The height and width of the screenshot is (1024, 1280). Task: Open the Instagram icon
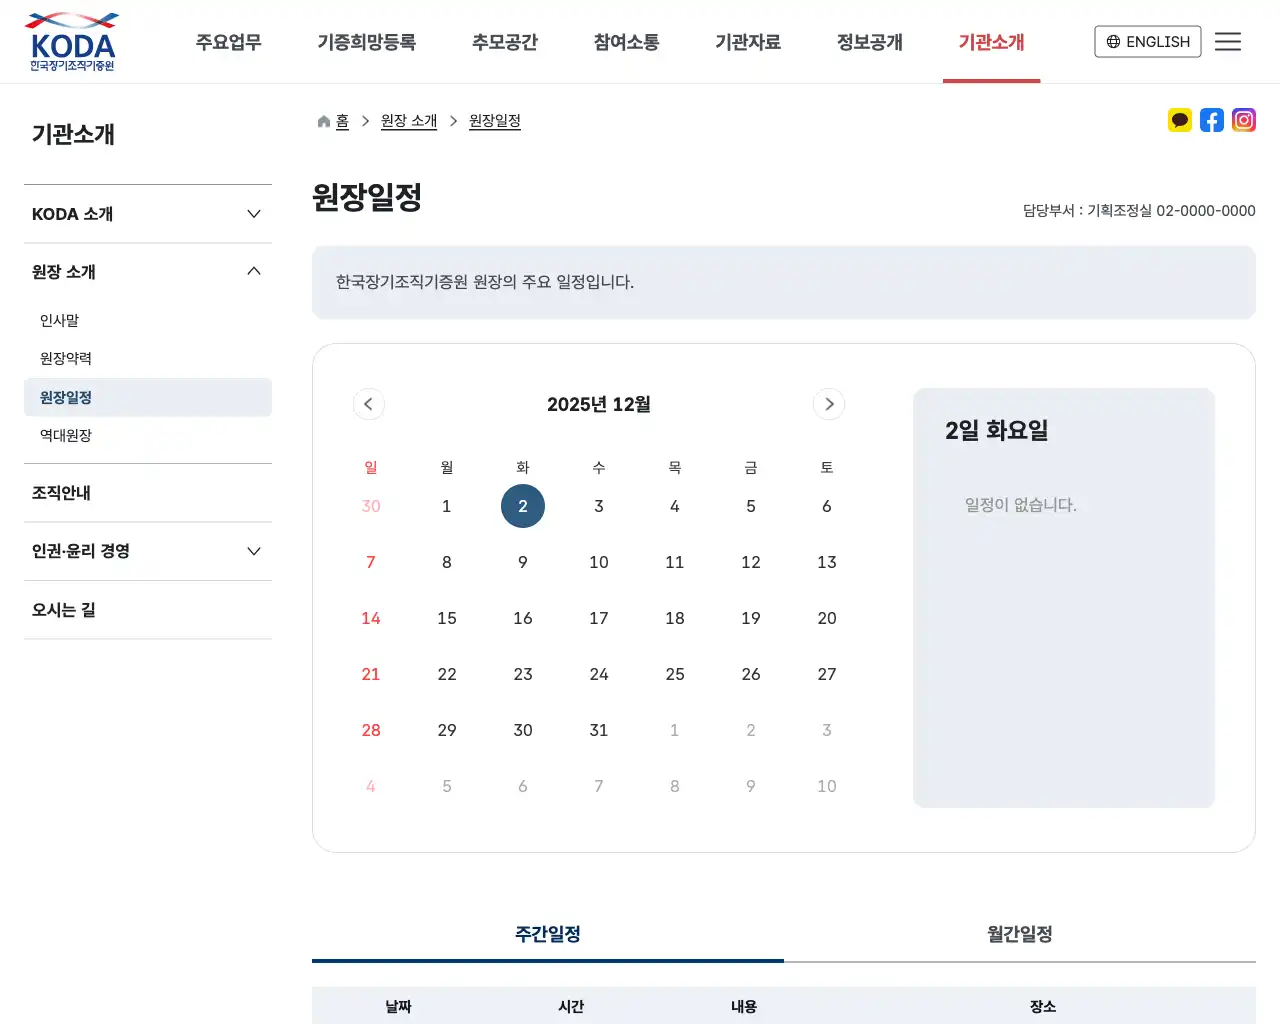point(1243,120)
